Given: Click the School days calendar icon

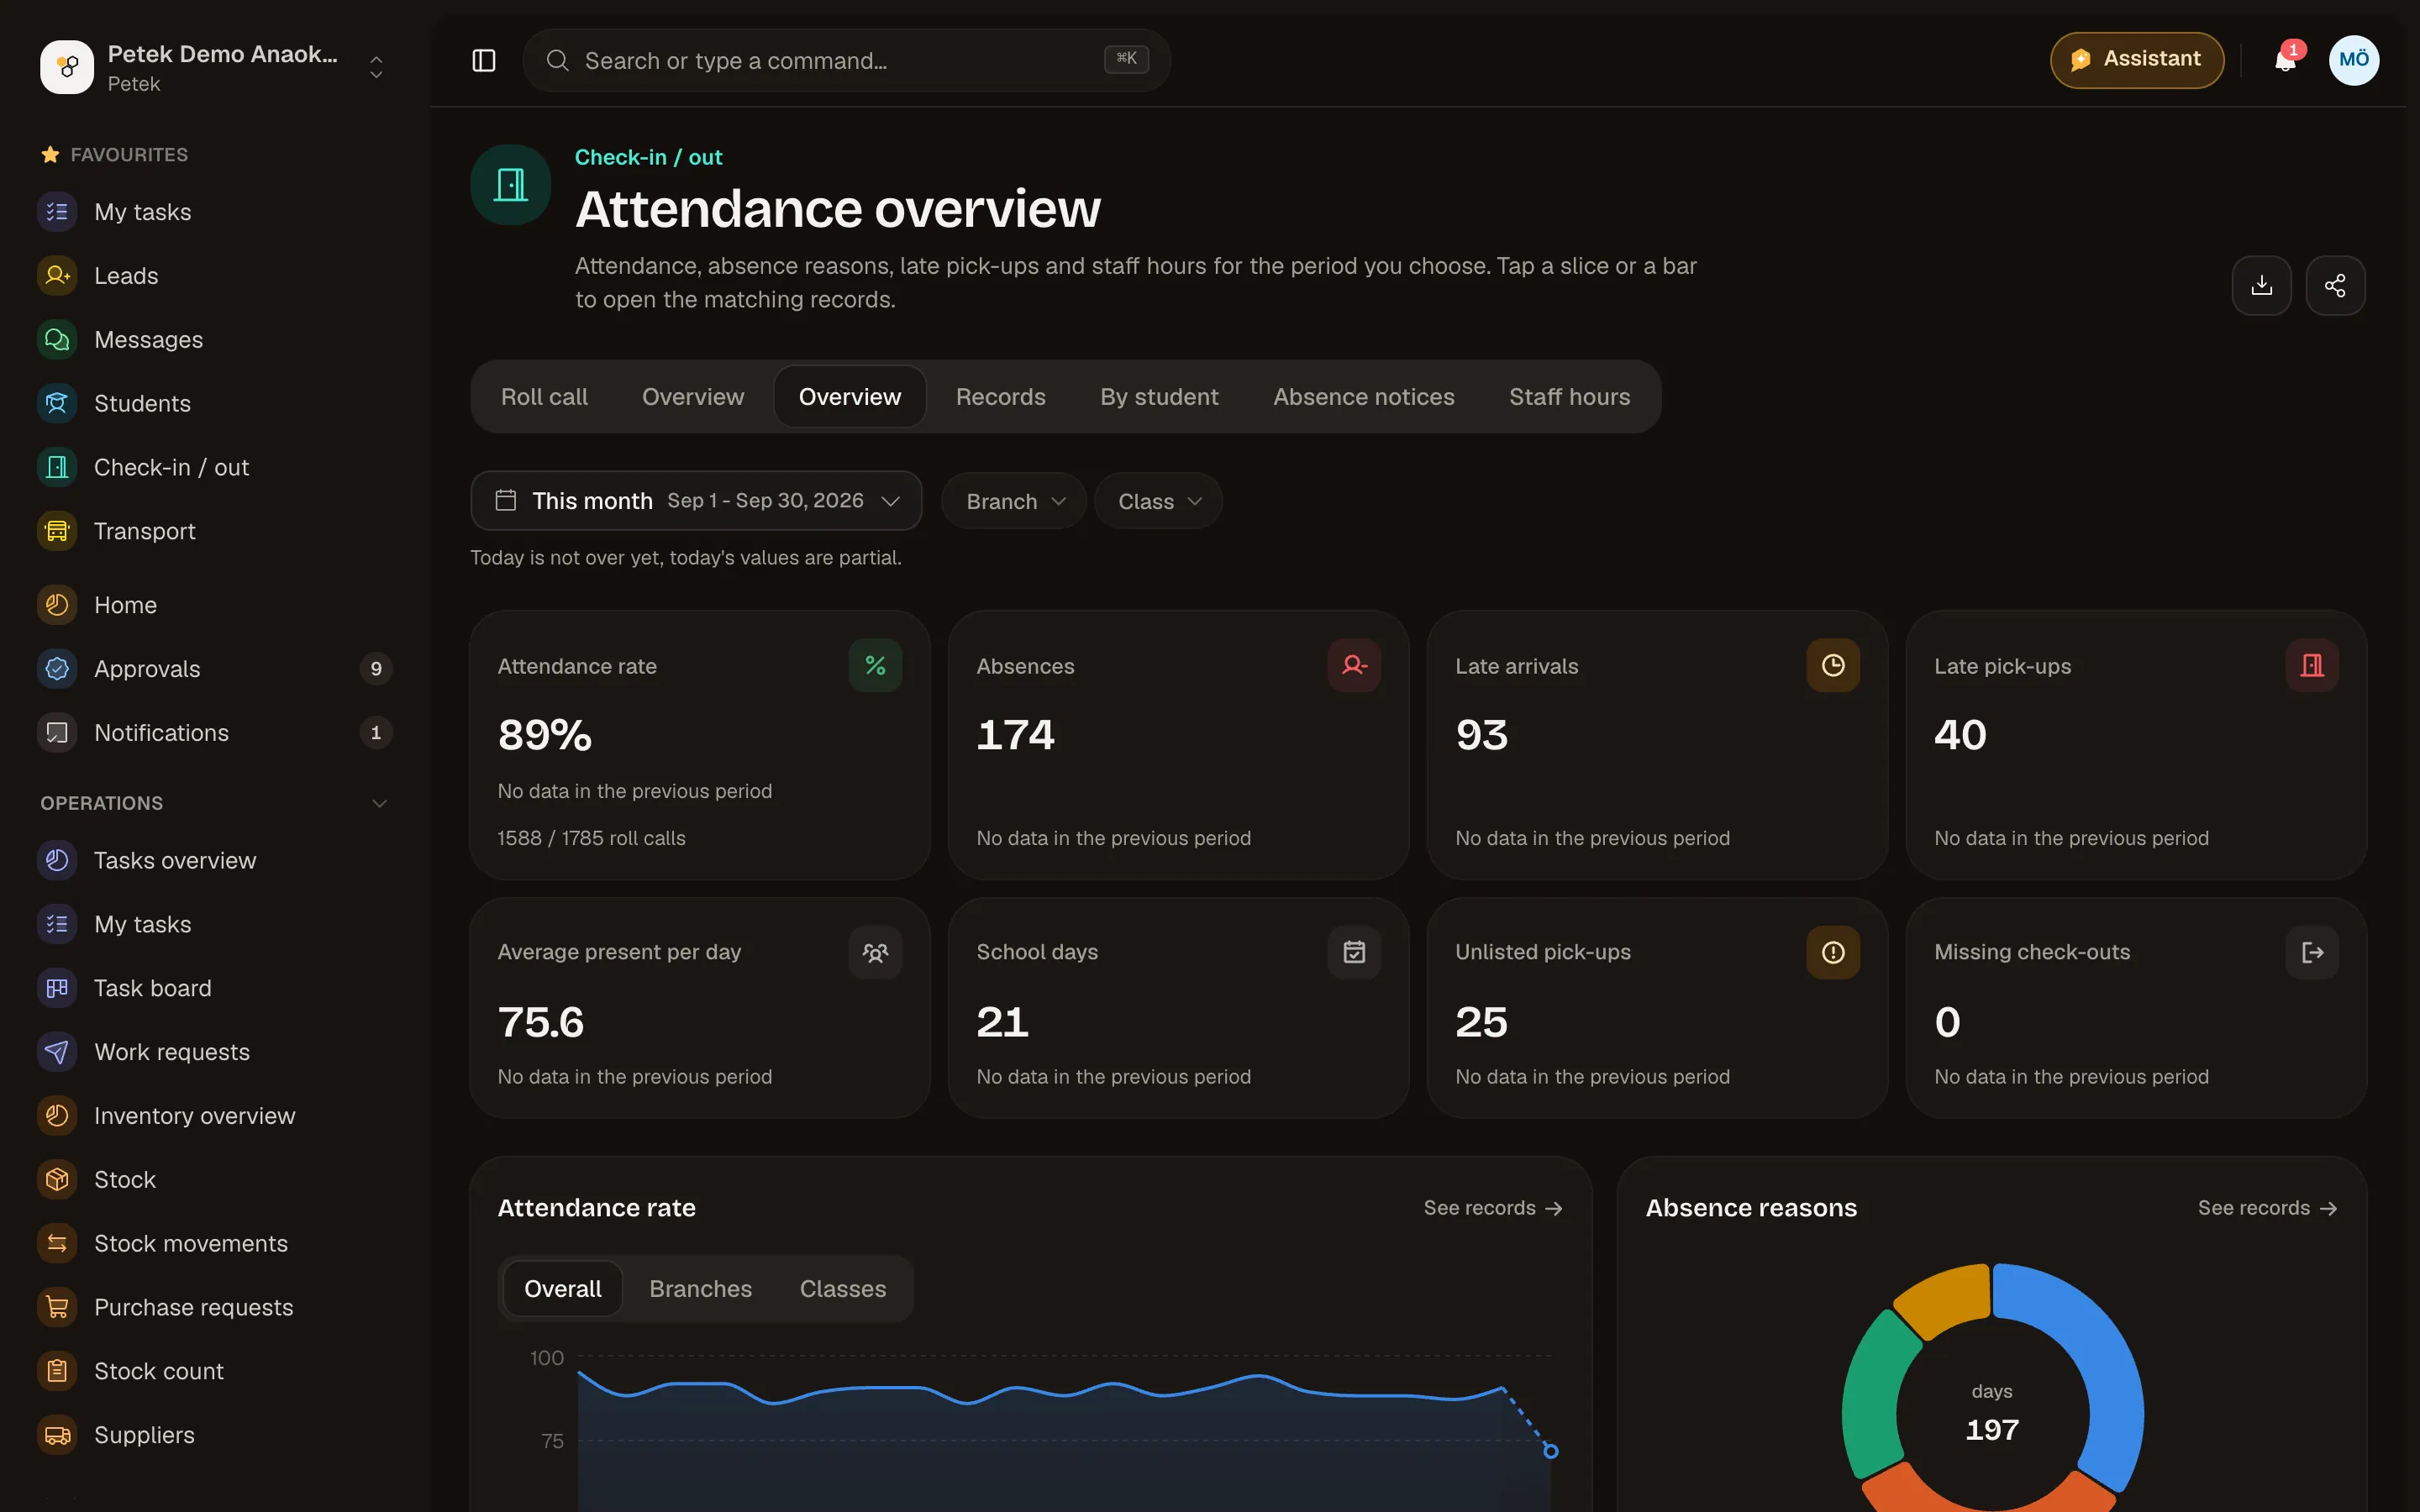Looking at the screenshot, I should (x=1354, y=952).
